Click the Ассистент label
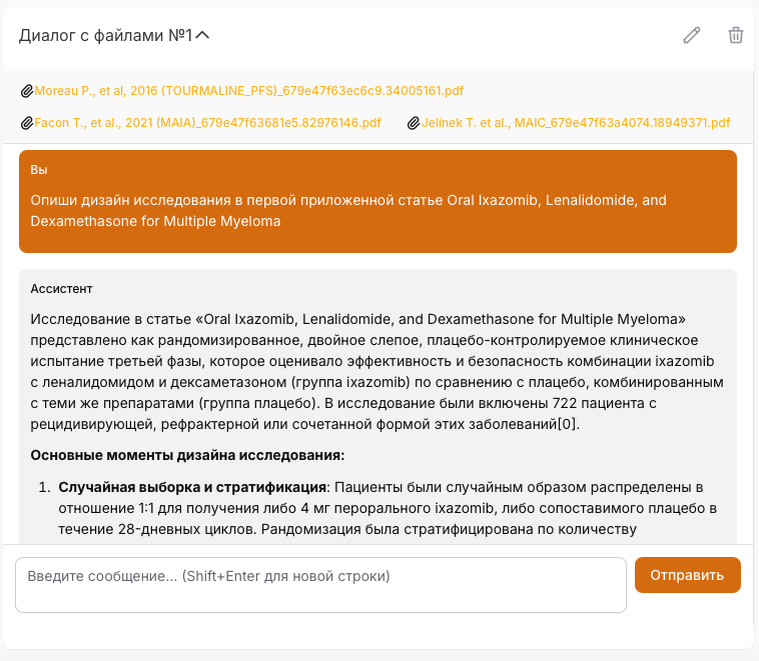Screen dimensions: 759x661 point(61,289)
